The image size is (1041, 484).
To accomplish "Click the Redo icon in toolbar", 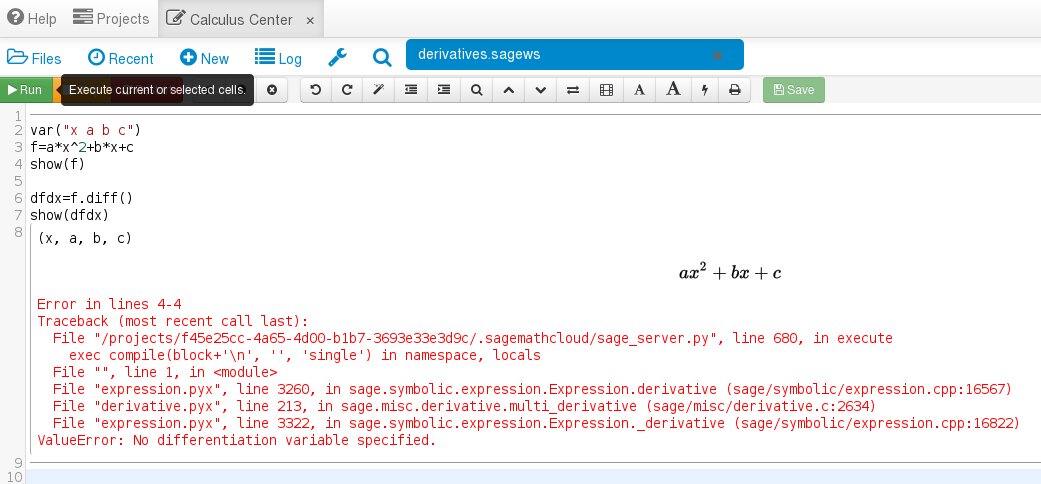I will [347, 90].
